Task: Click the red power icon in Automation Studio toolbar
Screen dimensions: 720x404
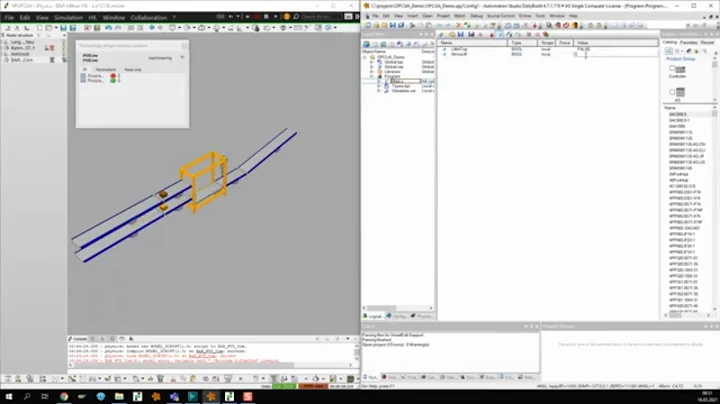Action: pos(566,26)
